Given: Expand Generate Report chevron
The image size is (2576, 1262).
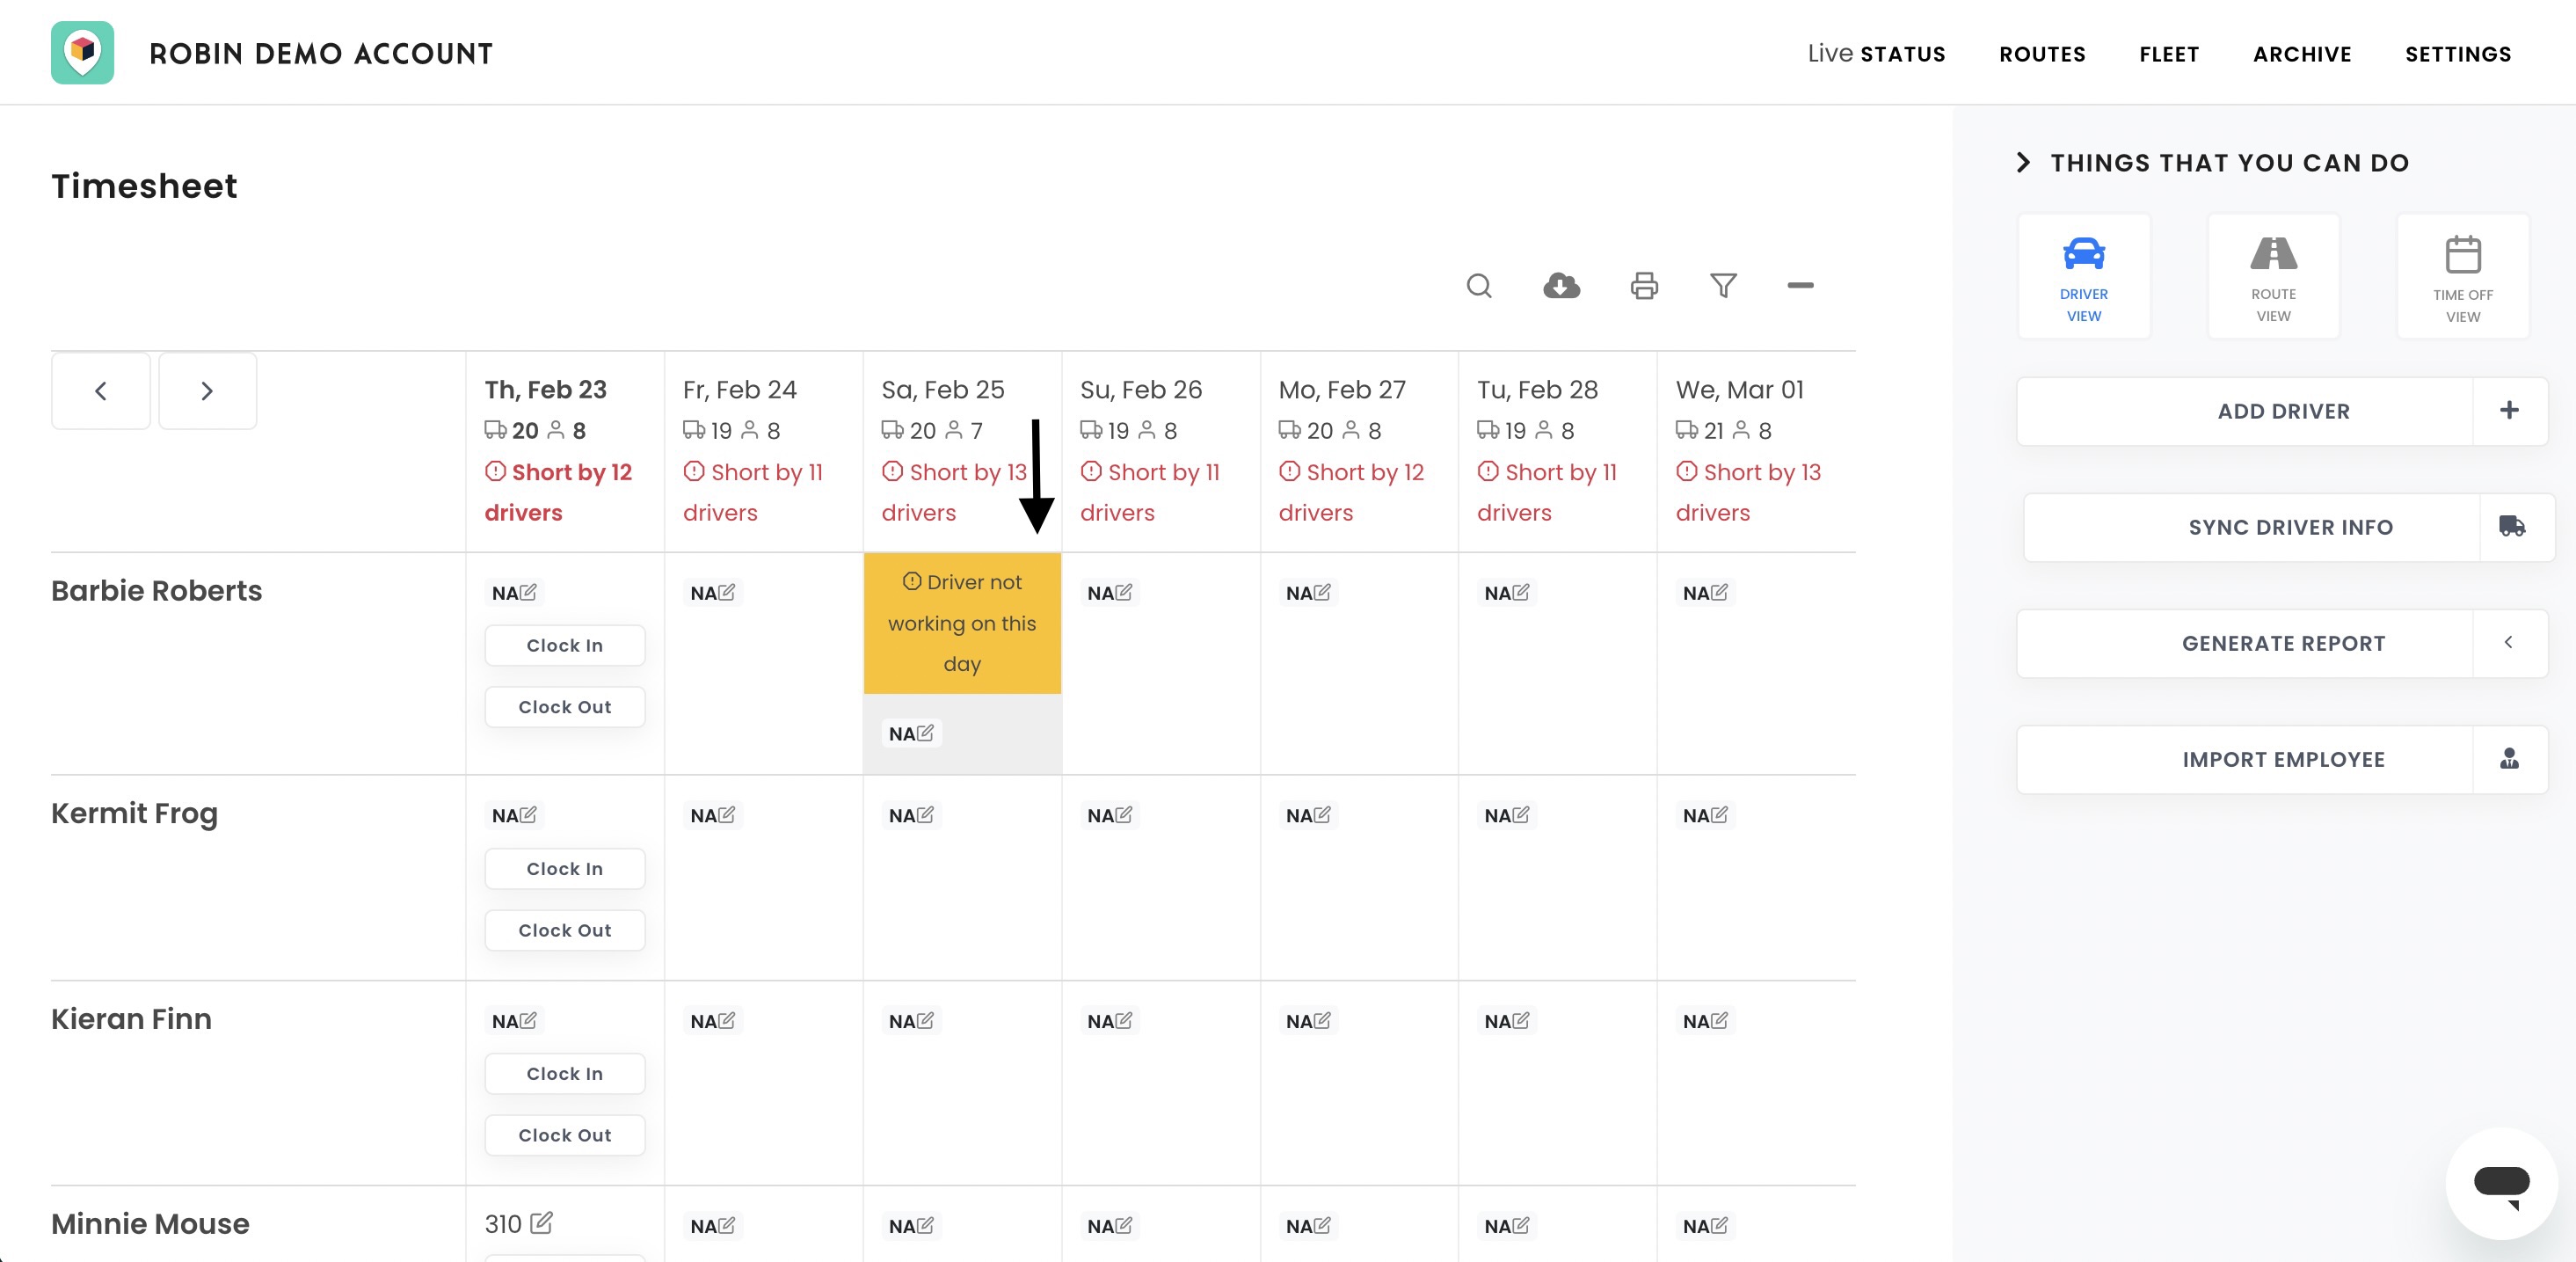Looking at the screenshot, I should pos(2509,642).
